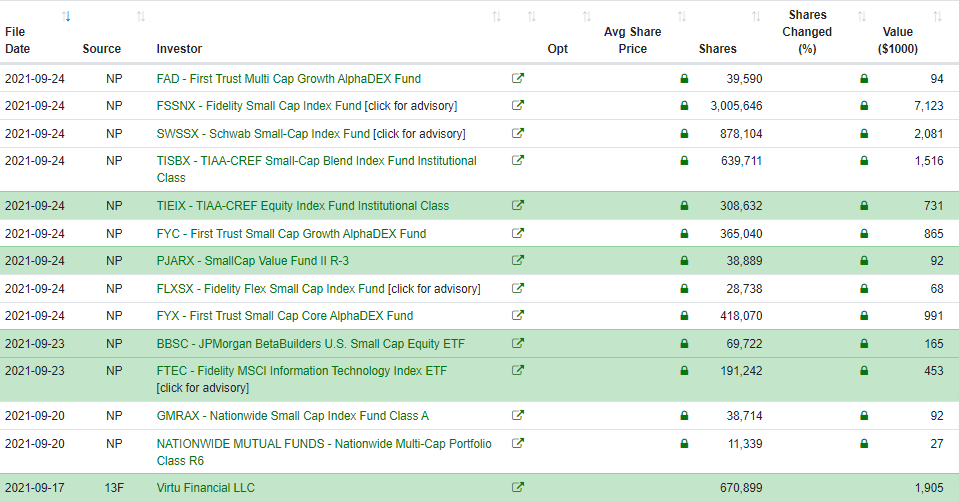Sort table by Investor column

coord(497,17)
